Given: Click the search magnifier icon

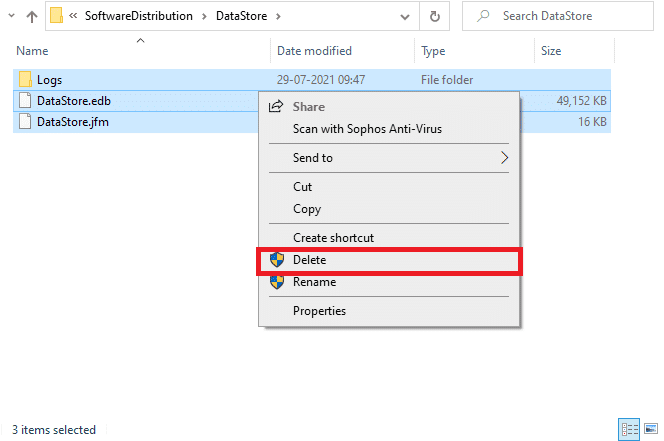Looking at the screenshot, I should tap(483, 16).
